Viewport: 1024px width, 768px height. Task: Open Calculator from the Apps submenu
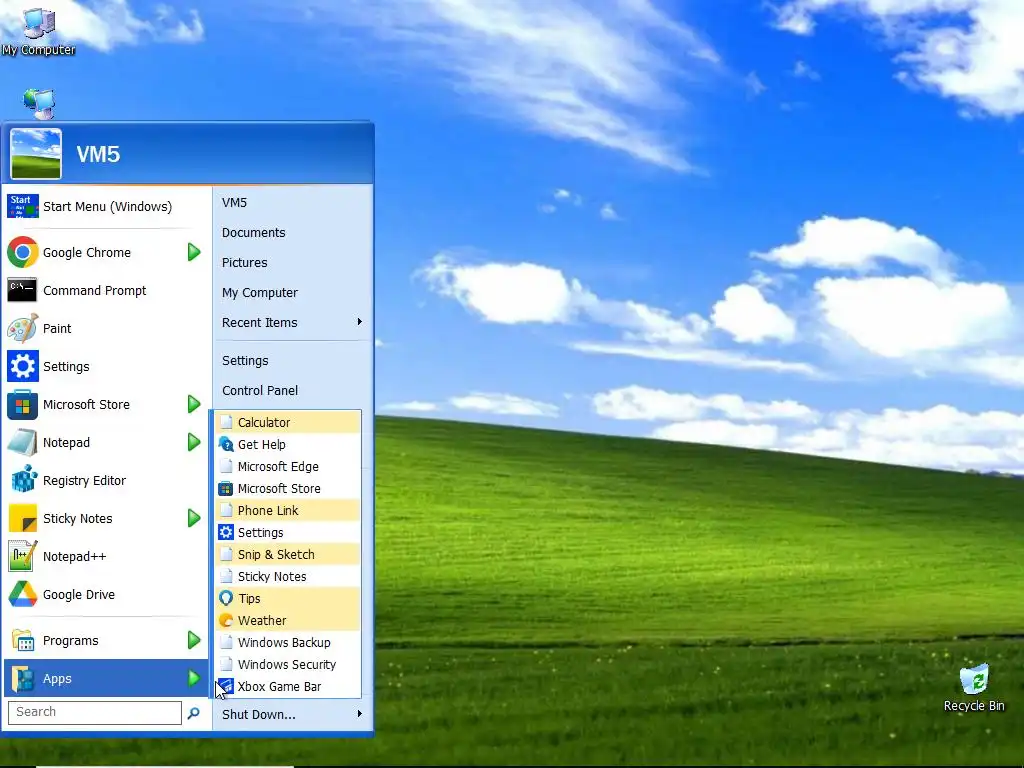(289, 423)
